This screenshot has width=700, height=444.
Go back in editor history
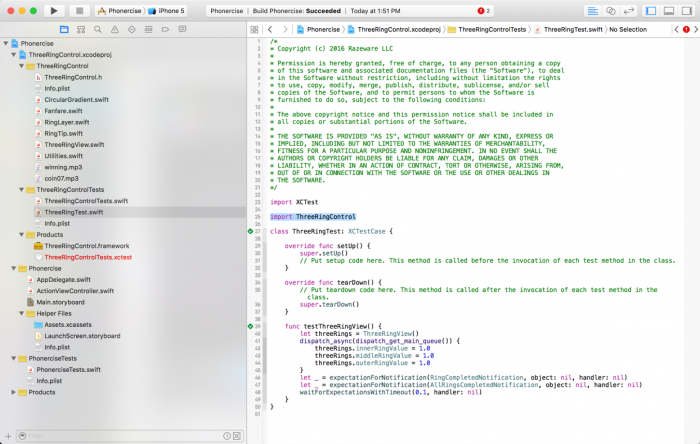point(270,29)
